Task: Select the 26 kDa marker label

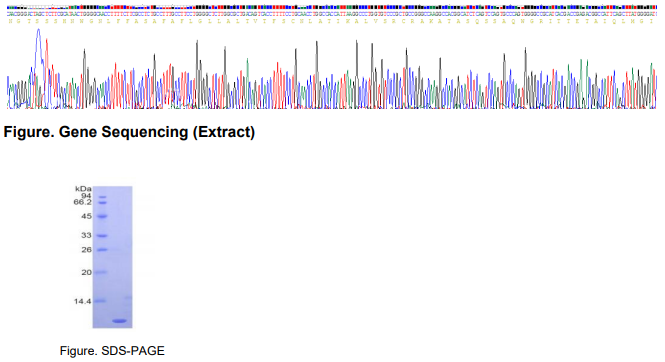Action: [87, 250]
